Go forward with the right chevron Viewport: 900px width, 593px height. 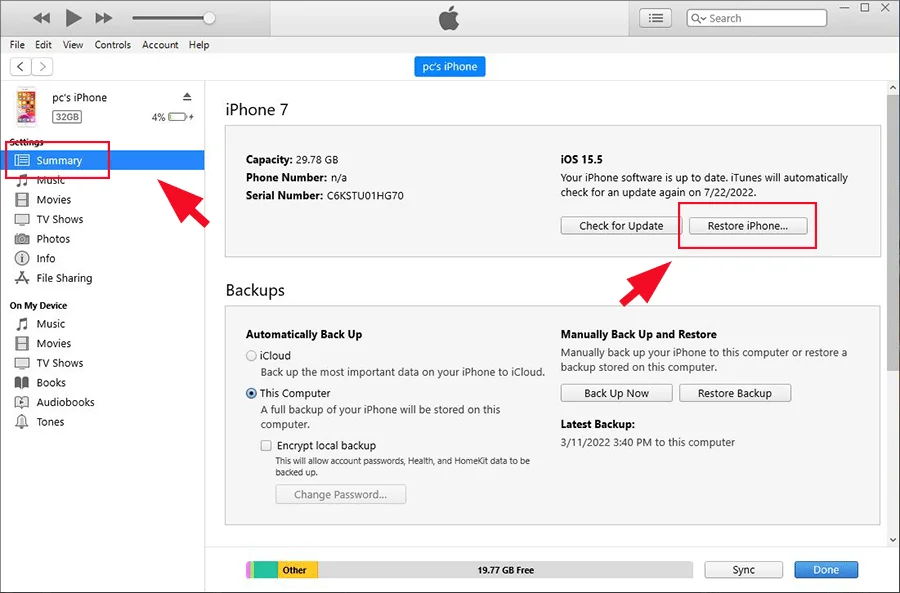(x=42, y=67)
